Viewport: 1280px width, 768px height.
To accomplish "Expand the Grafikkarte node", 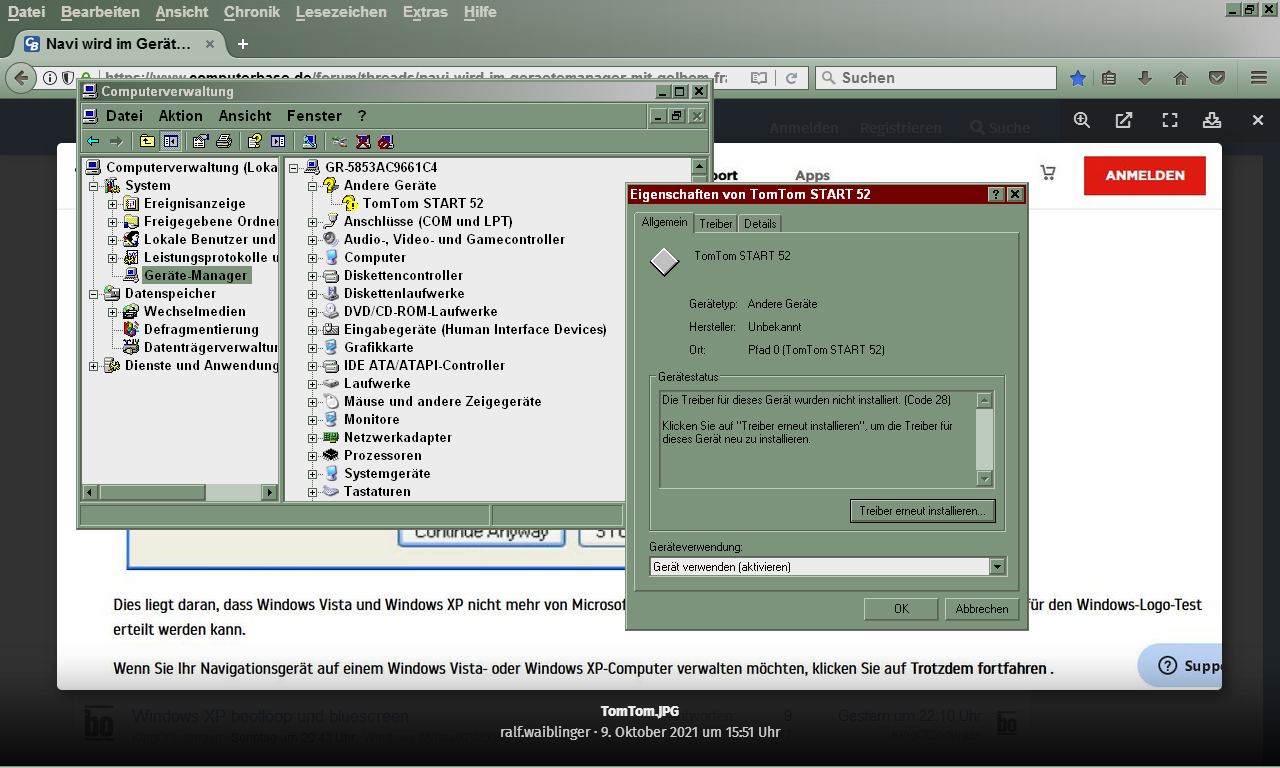I will point(313,348).
